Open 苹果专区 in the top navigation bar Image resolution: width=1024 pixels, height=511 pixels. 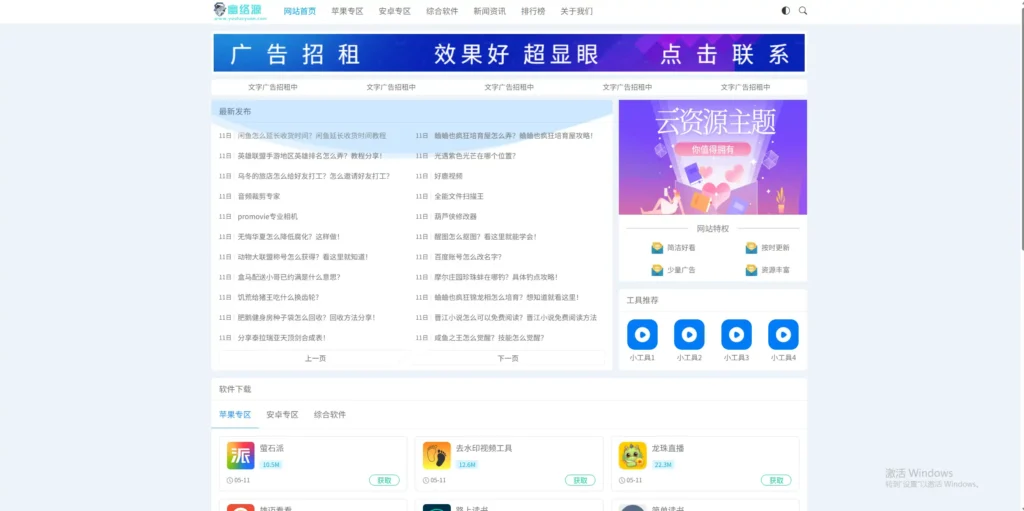pyautogui.click(x=347, y=11)
